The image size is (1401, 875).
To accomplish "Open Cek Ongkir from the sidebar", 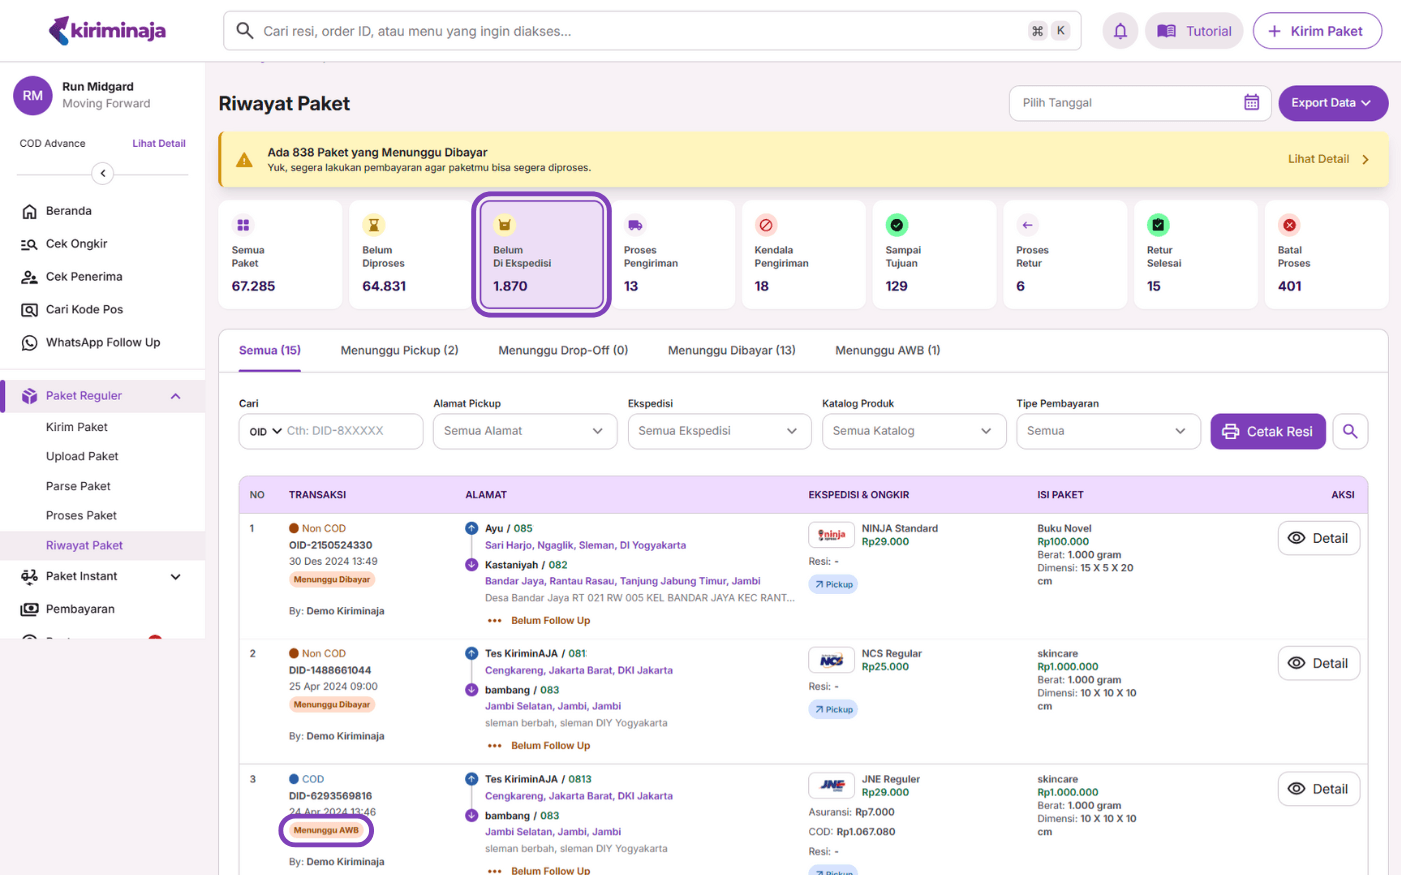I will tap(76, 244).
